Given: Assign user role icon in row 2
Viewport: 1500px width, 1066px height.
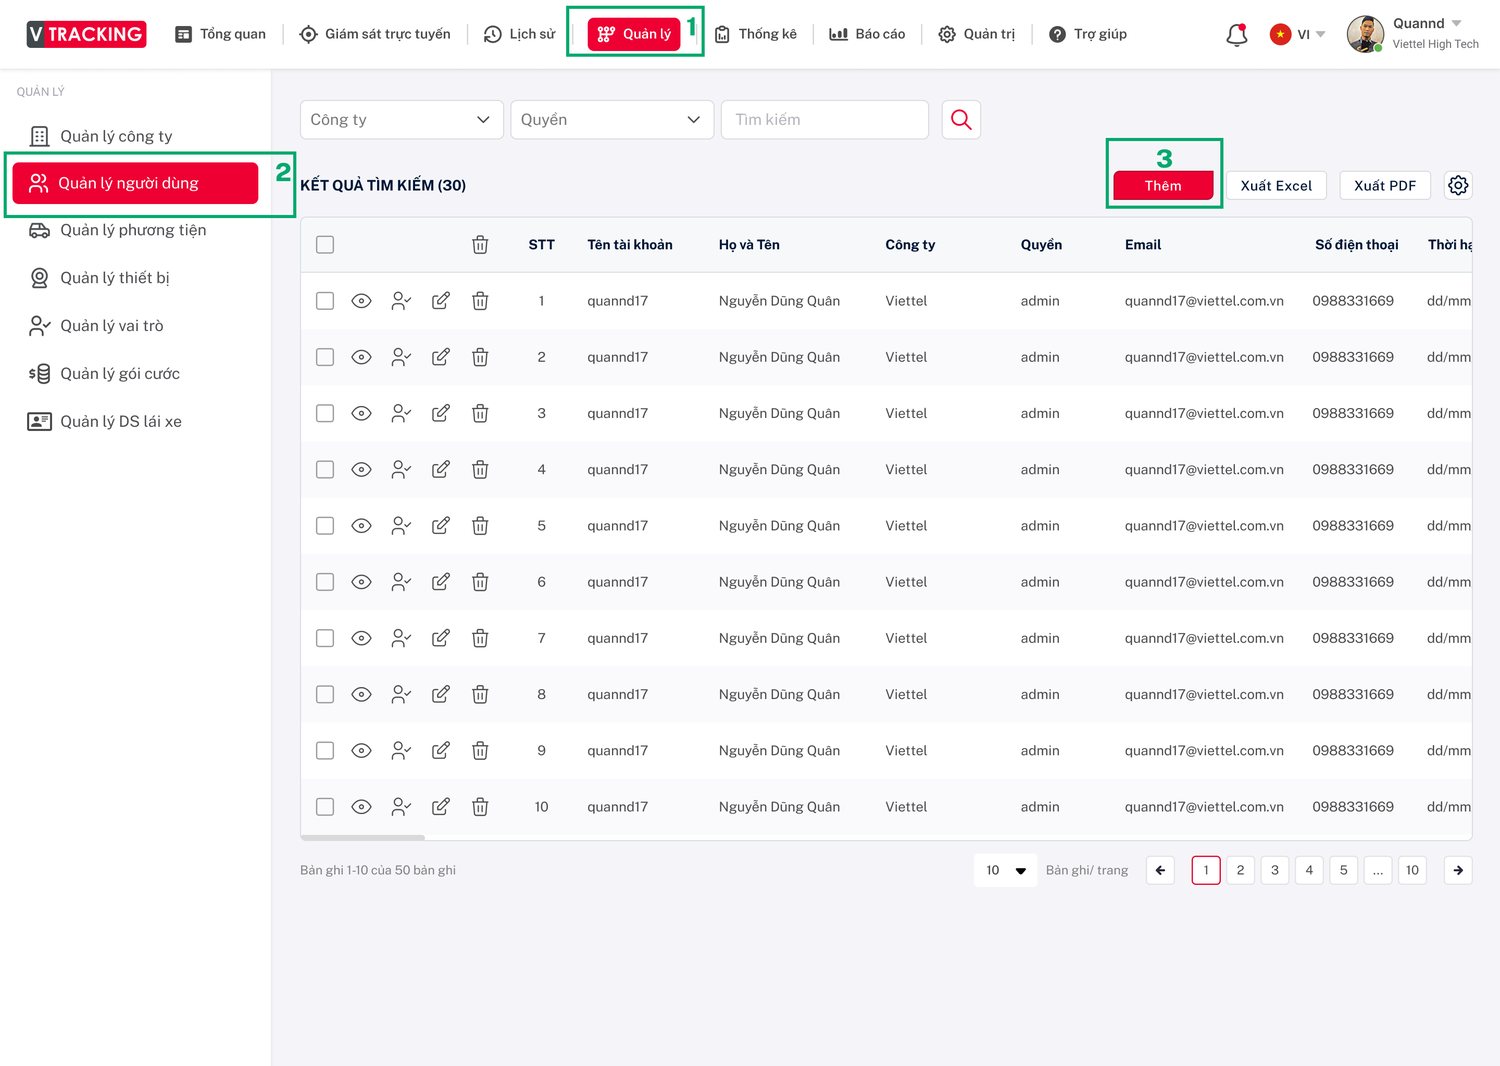Looking at the screenshot, I should (x=401, y=357).
